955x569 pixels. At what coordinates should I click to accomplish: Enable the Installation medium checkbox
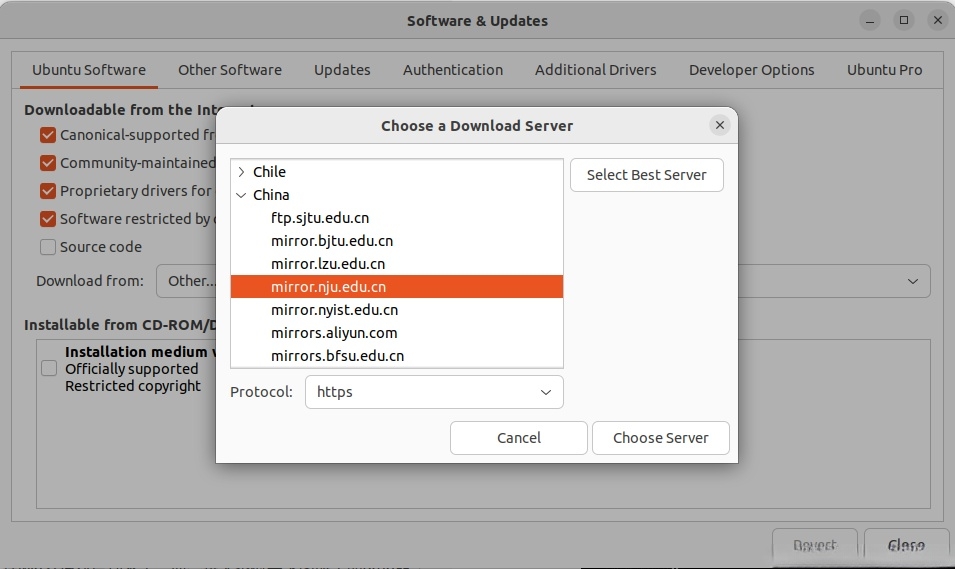tap(49, 369)
